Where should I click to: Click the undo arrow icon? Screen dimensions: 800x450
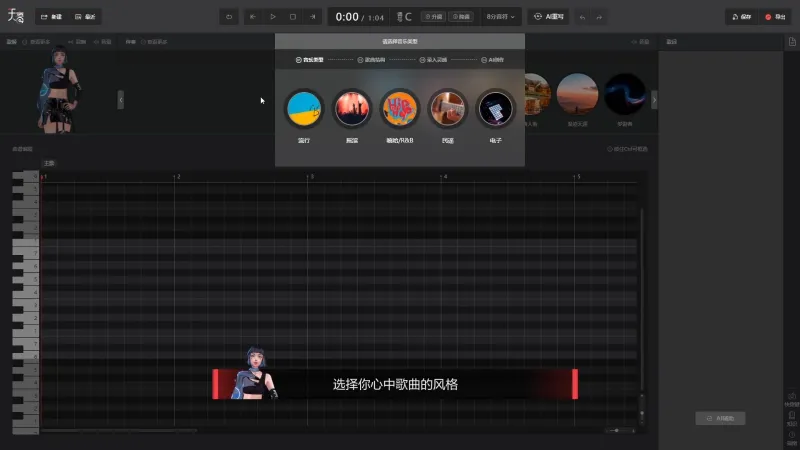(582, 17)
